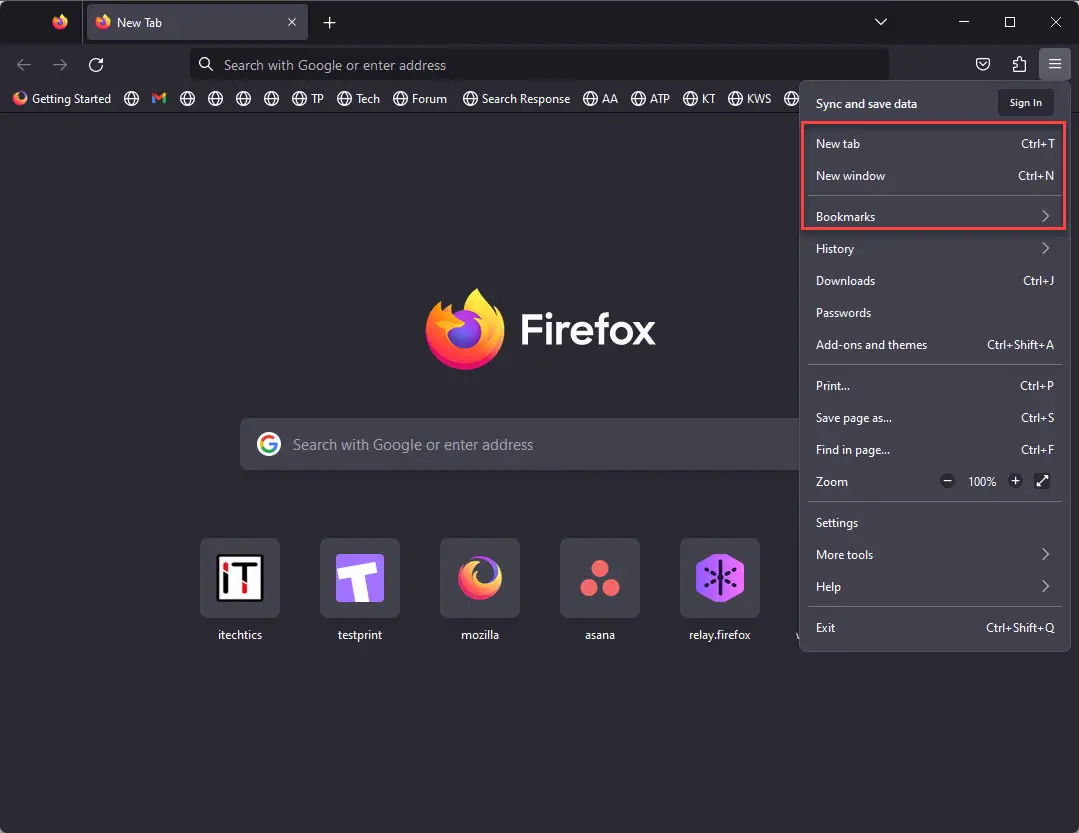
Task: Close the New Tab tab
Action: click(x=292, y=22)
